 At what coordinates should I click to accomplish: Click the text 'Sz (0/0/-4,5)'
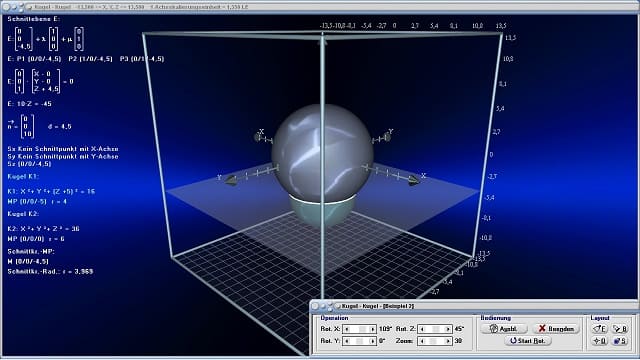29,164
